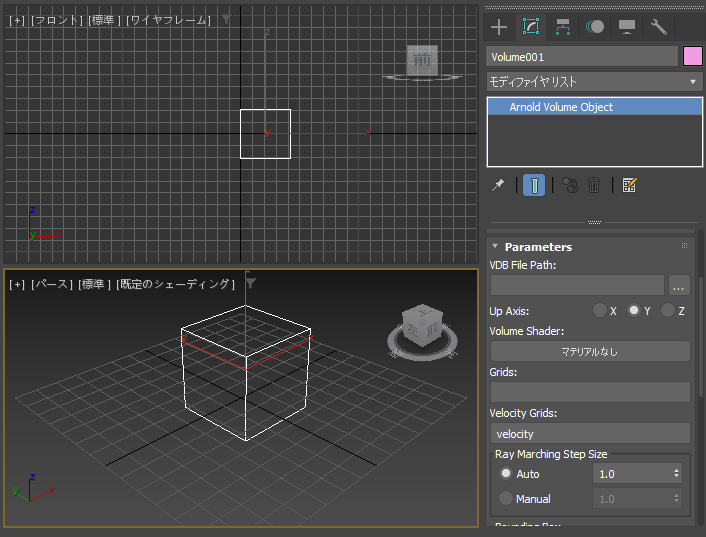Open the Display panel tab
706x537 pixels.
(627, 27)
